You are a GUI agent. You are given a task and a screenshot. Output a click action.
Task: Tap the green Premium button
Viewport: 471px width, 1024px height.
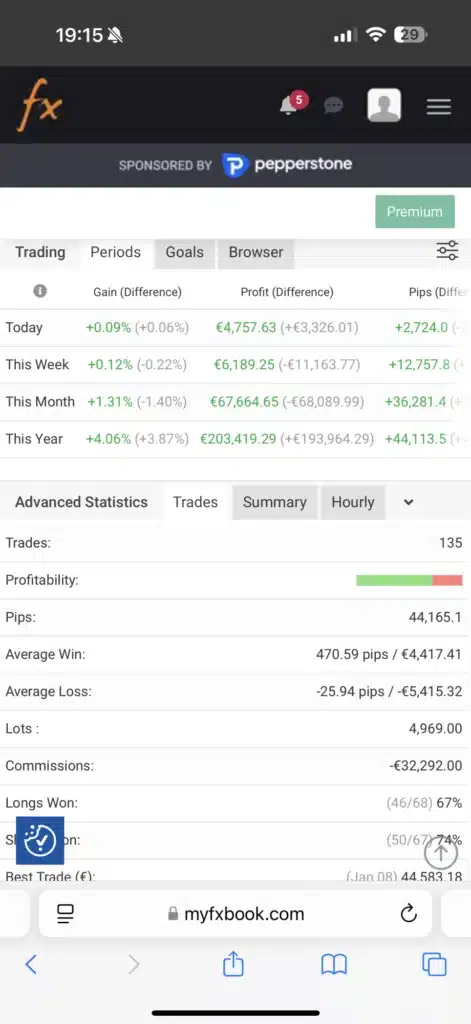coord(415,212)
